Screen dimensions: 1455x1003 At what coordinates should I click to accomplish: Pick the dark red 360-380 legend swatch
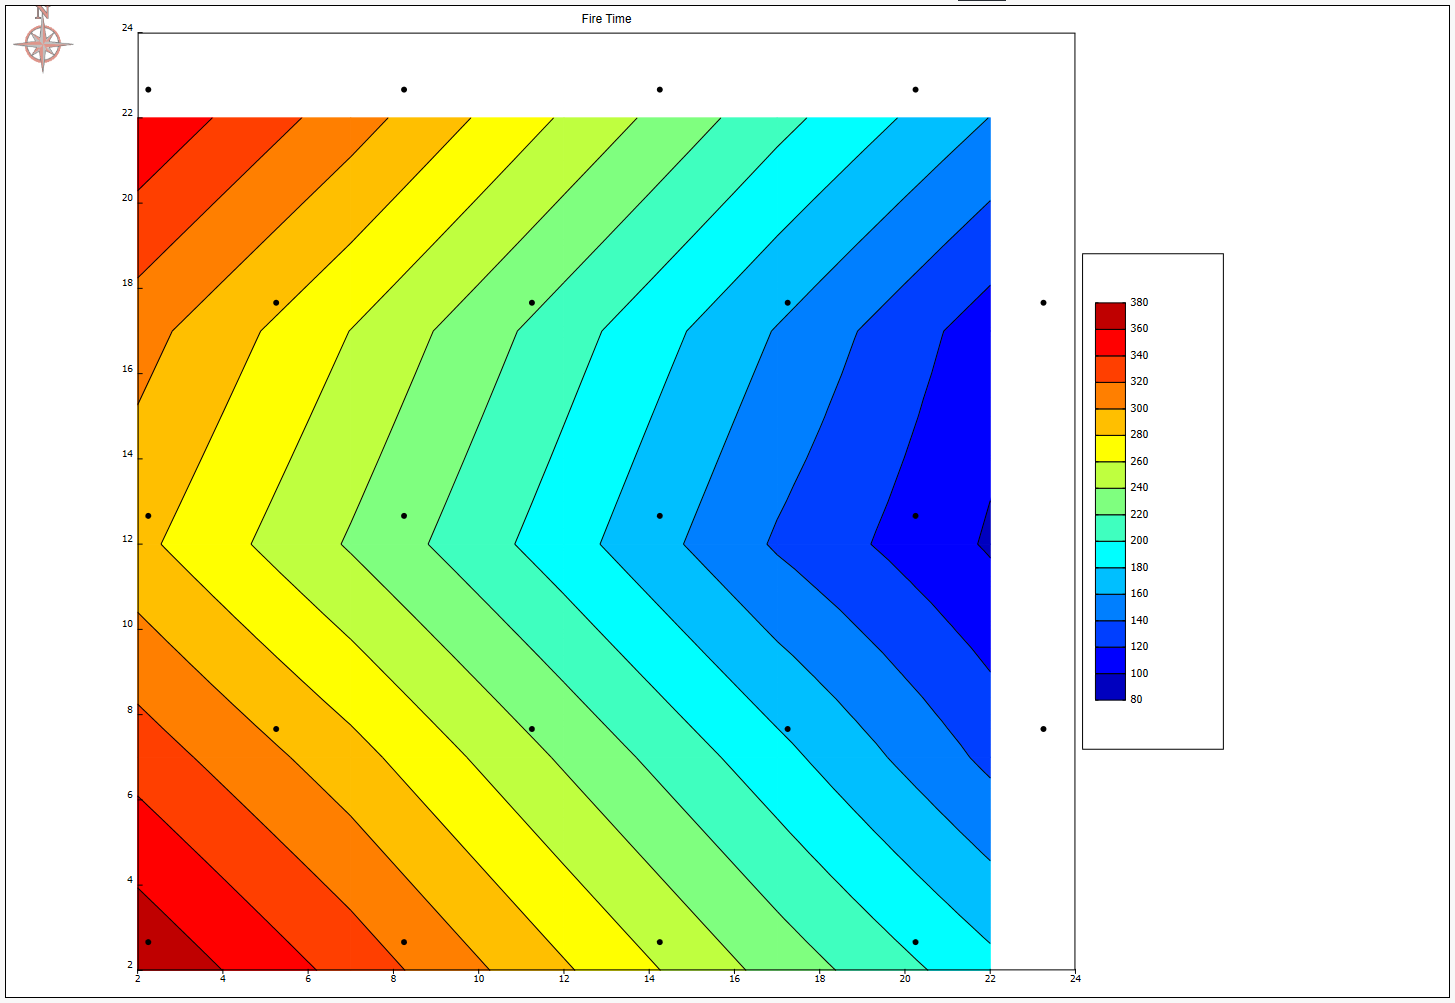click(1110, 316)
